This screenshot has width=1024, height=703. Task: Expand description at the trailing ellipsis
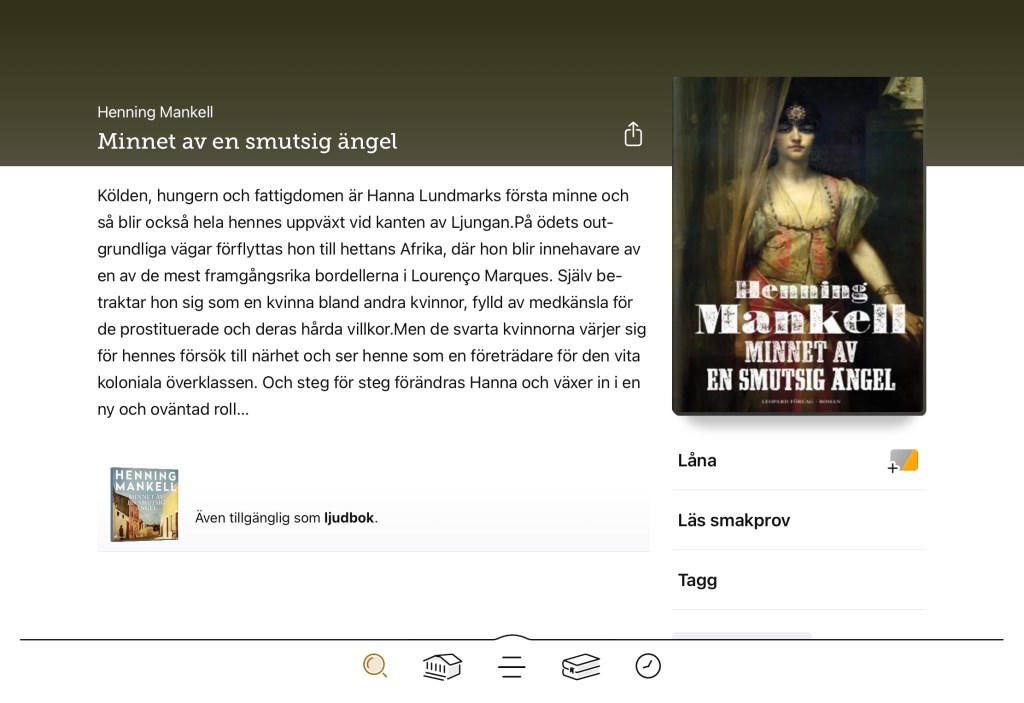242,410
